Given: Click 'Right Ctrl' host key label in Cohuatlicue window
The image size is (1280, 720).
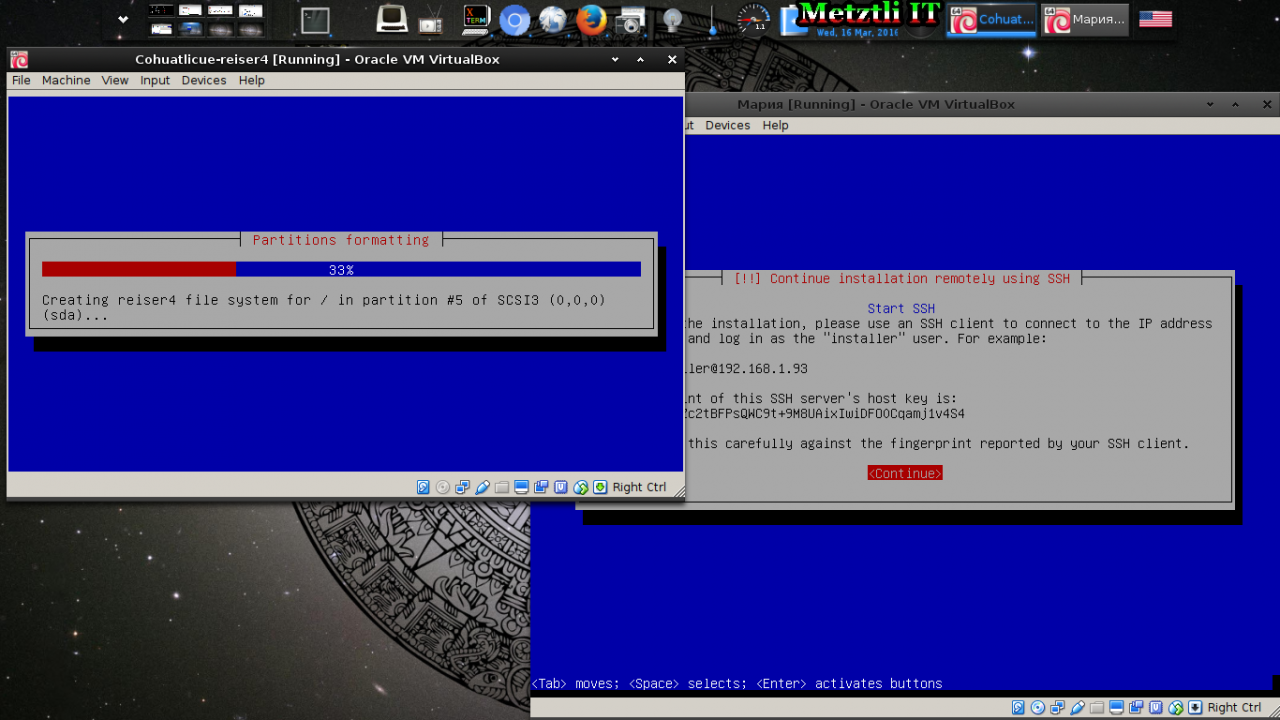Looking at the screenshot, I should [x=639, y=487].
